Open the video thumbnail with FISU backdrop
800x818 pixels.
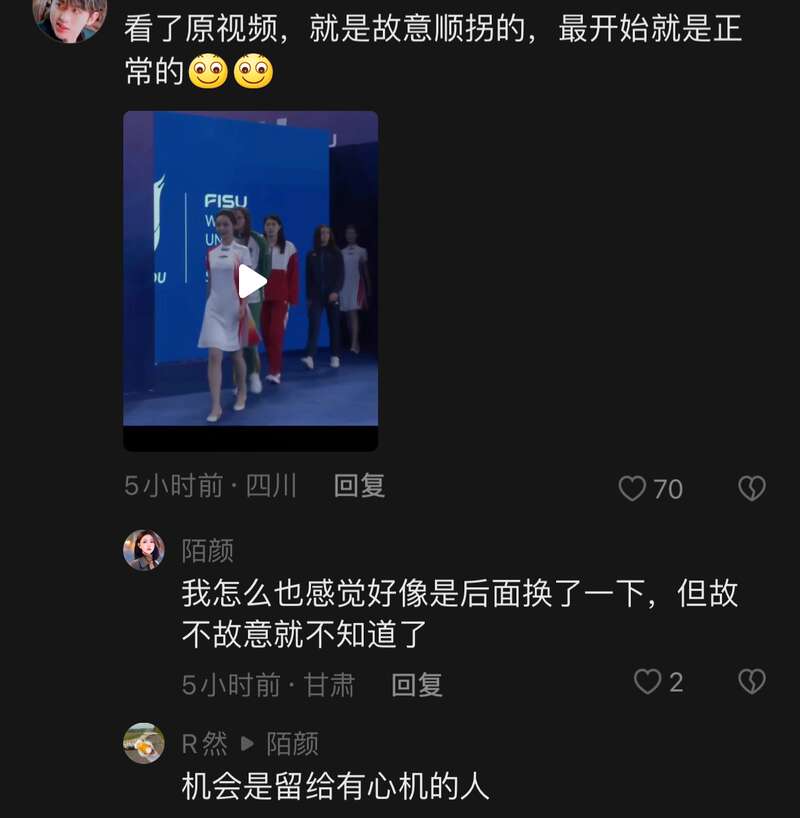[x=250, y=281]
